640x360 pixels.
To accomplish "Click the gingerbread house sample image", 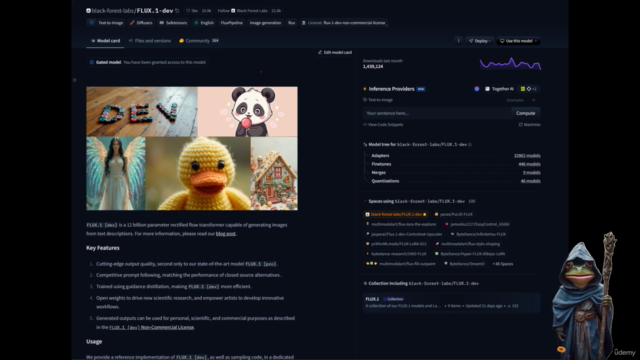I will click(274, 173).
